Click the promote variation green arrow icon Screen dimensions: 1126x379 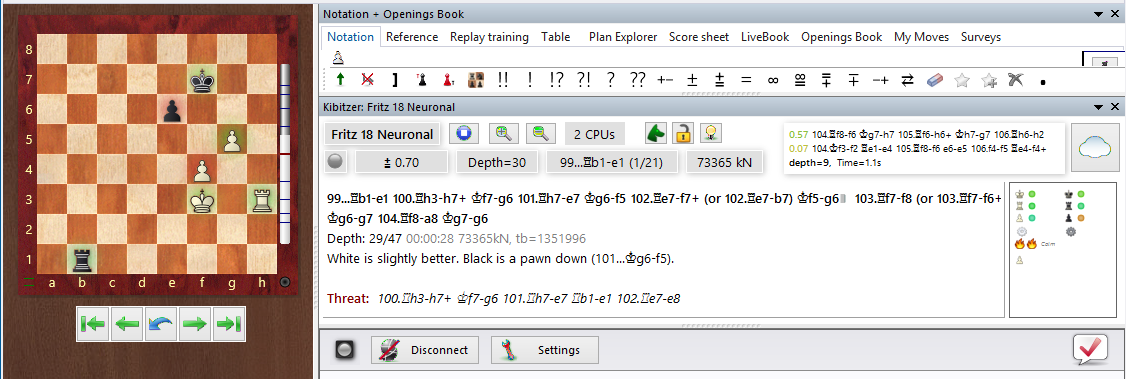pos(340,80)
